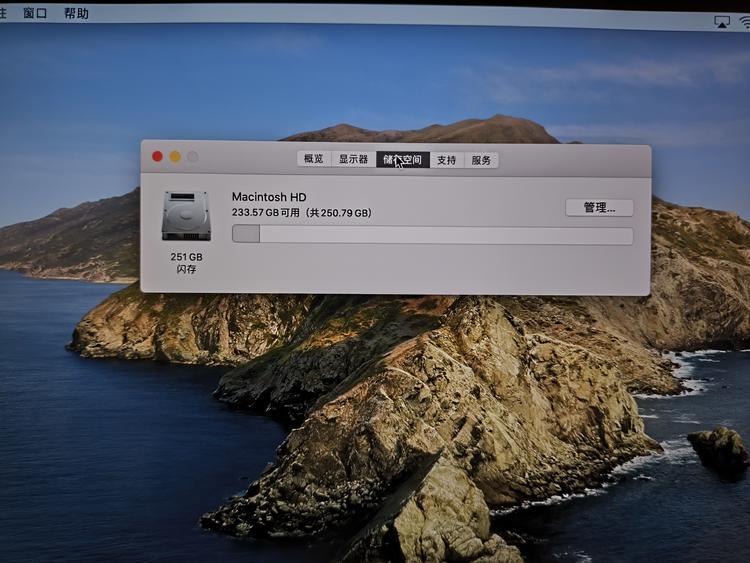Image resolution: width=750 pixels, height=563 pixels.
Task: Go to the 服务 tab
Action: (x=481, y=160)
